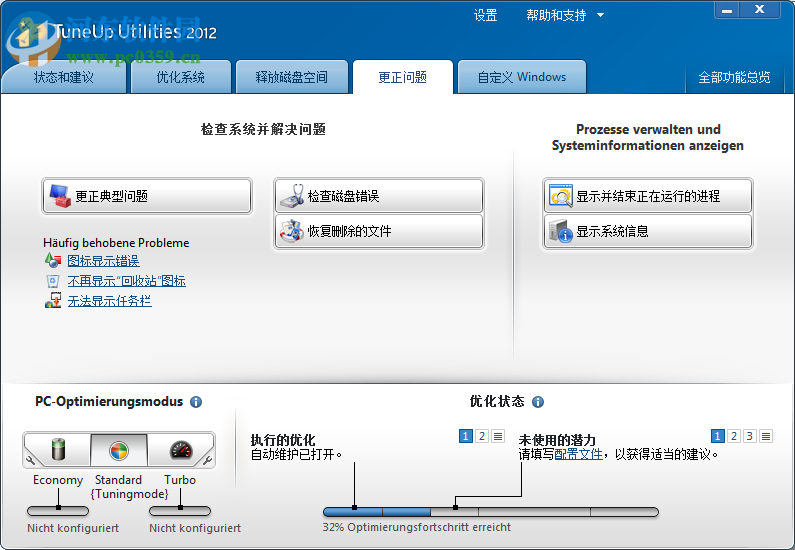Screen dimensions: 795x550
Task: Click the wrench icon left of Economy mode
Action: [31, 460]
